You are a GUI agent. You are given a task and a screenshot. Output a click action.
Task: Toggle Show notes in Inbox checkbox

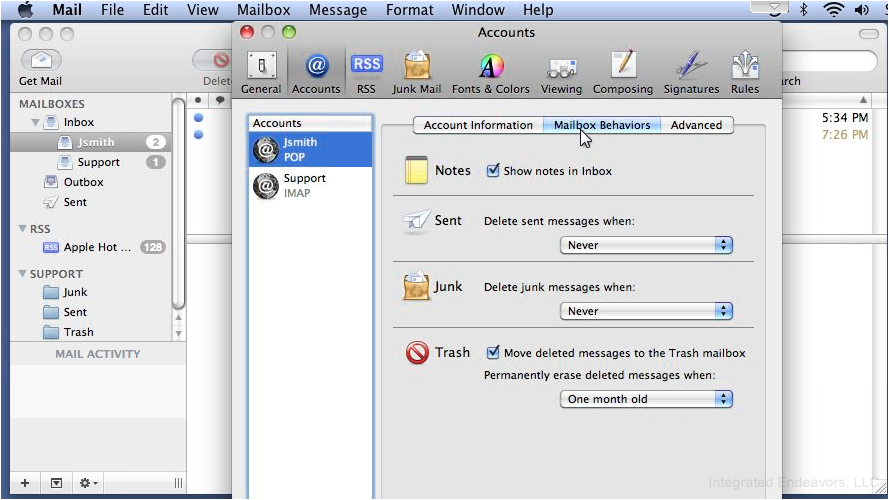493,171
